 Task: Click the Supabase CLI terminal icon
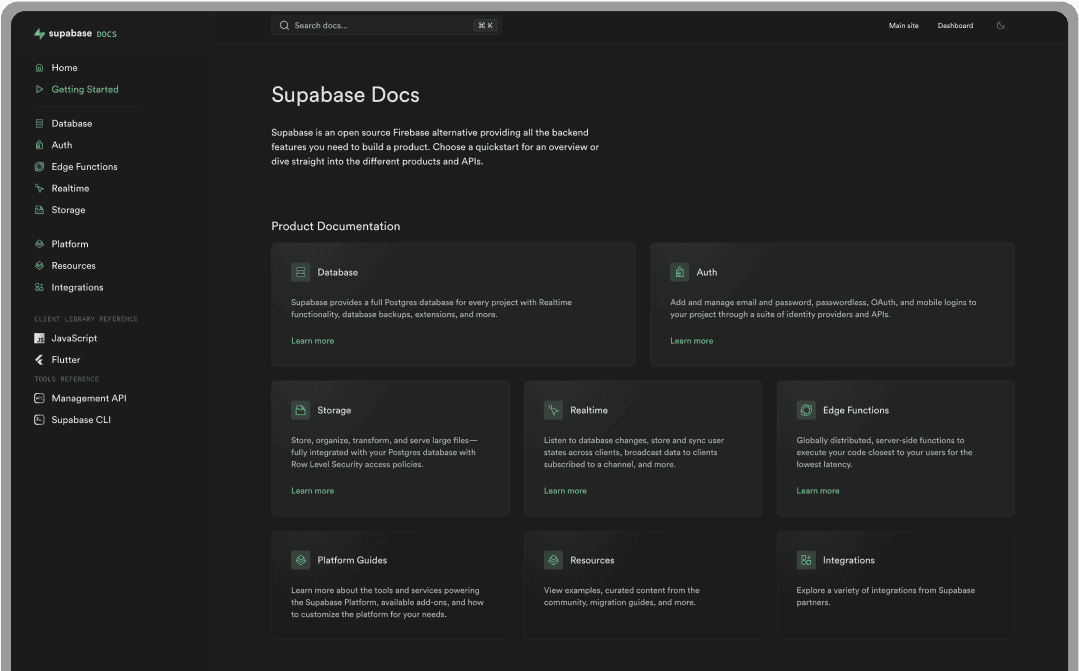(x=39, y=420)
